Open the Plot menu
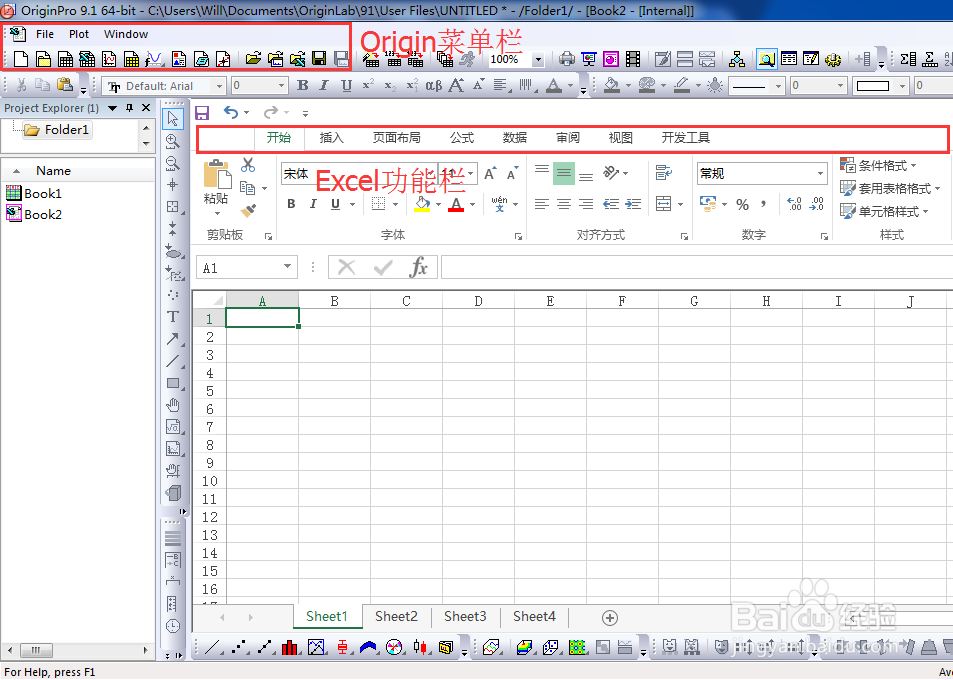The width and height of the screenshot is (953, 680). point(79,34)
